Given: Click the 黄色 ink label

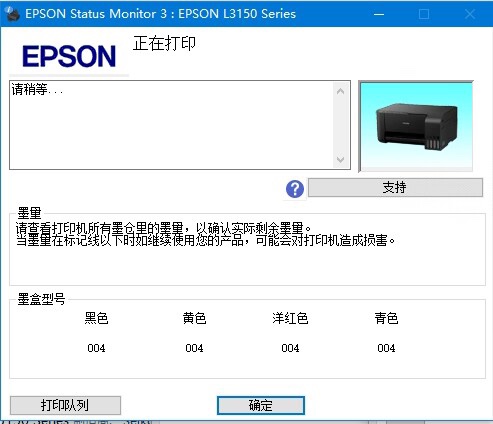Looking at the screenshot, I should tap(194, 318).
